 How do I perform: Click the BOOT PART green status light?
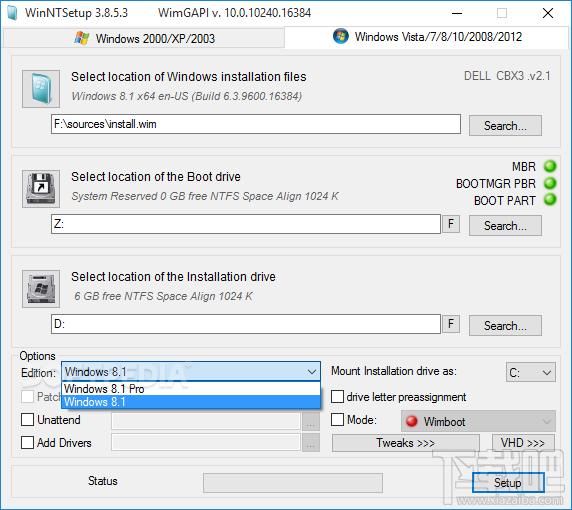550,200
